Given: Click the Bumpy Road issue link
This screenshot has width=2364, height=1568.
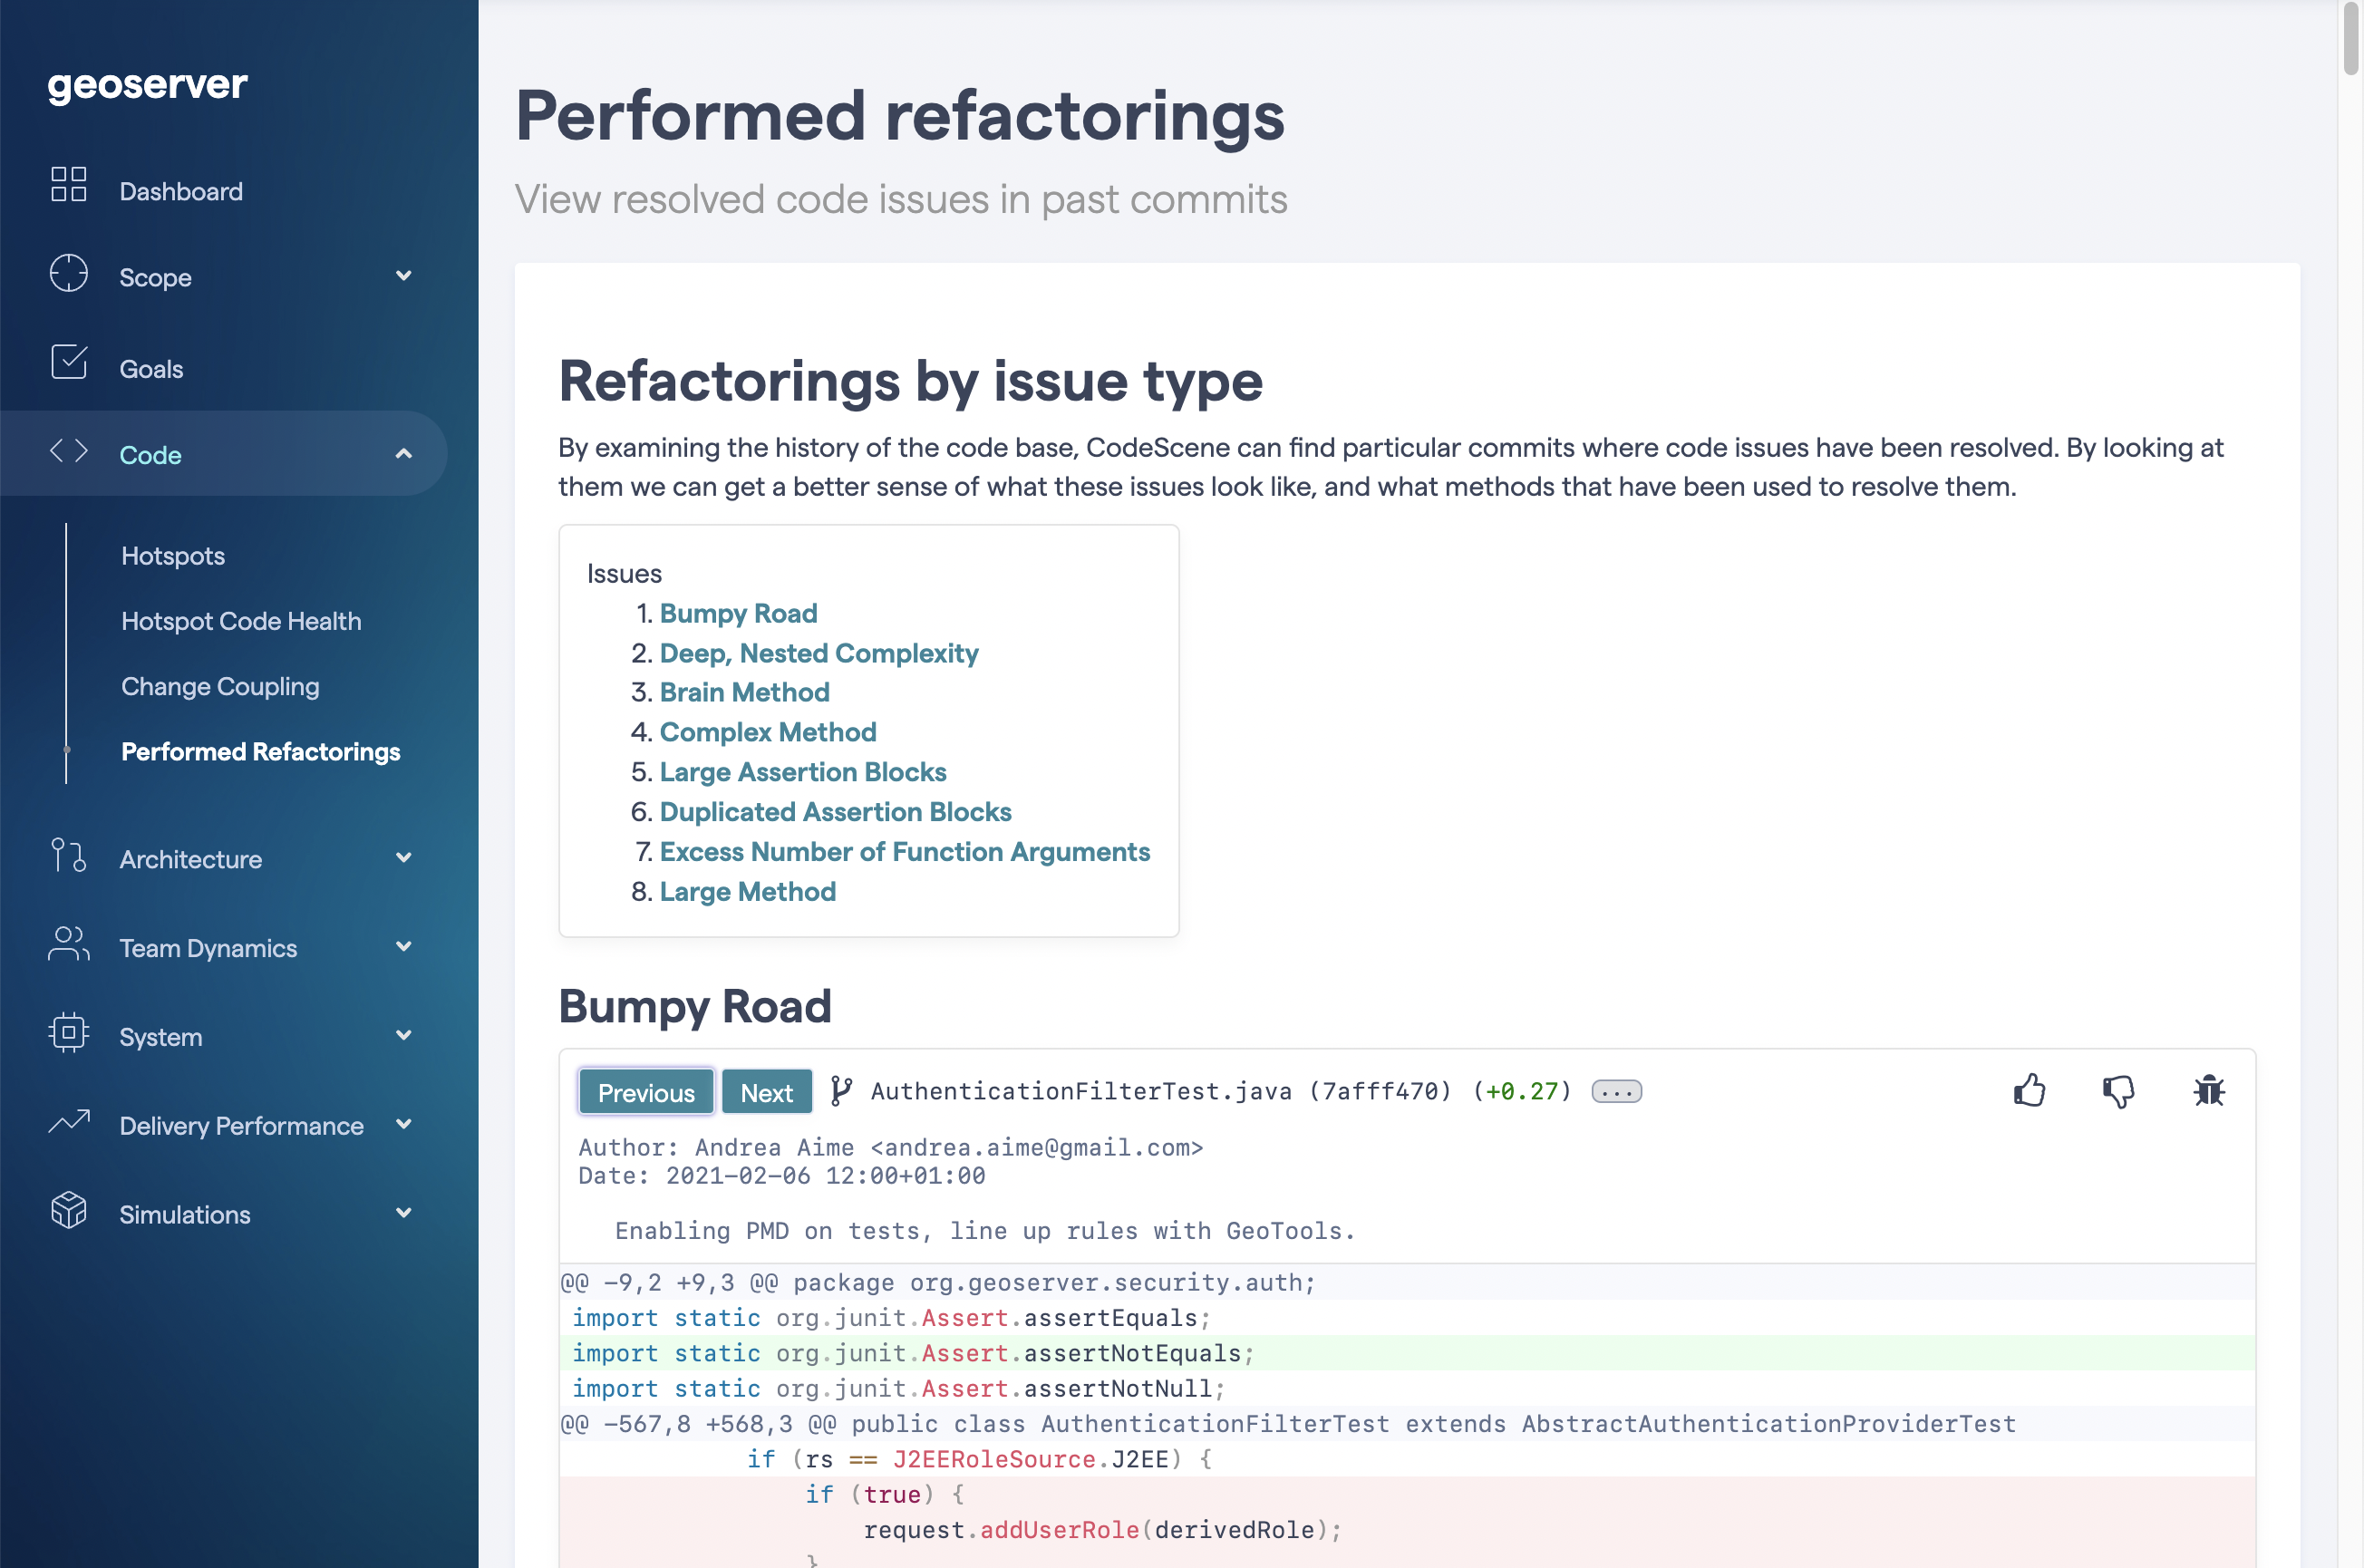Looking at the screenshot, I should point(737,613).
